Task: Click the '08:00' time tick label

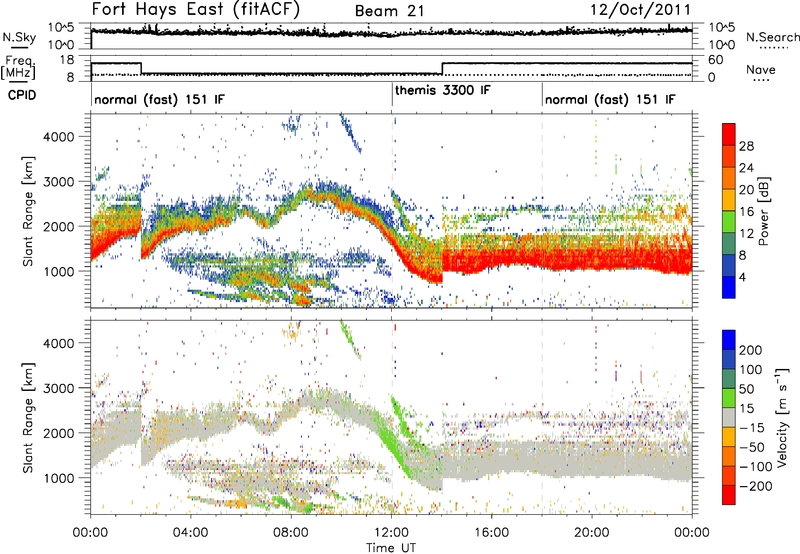Action: click(x=291, y=532)
